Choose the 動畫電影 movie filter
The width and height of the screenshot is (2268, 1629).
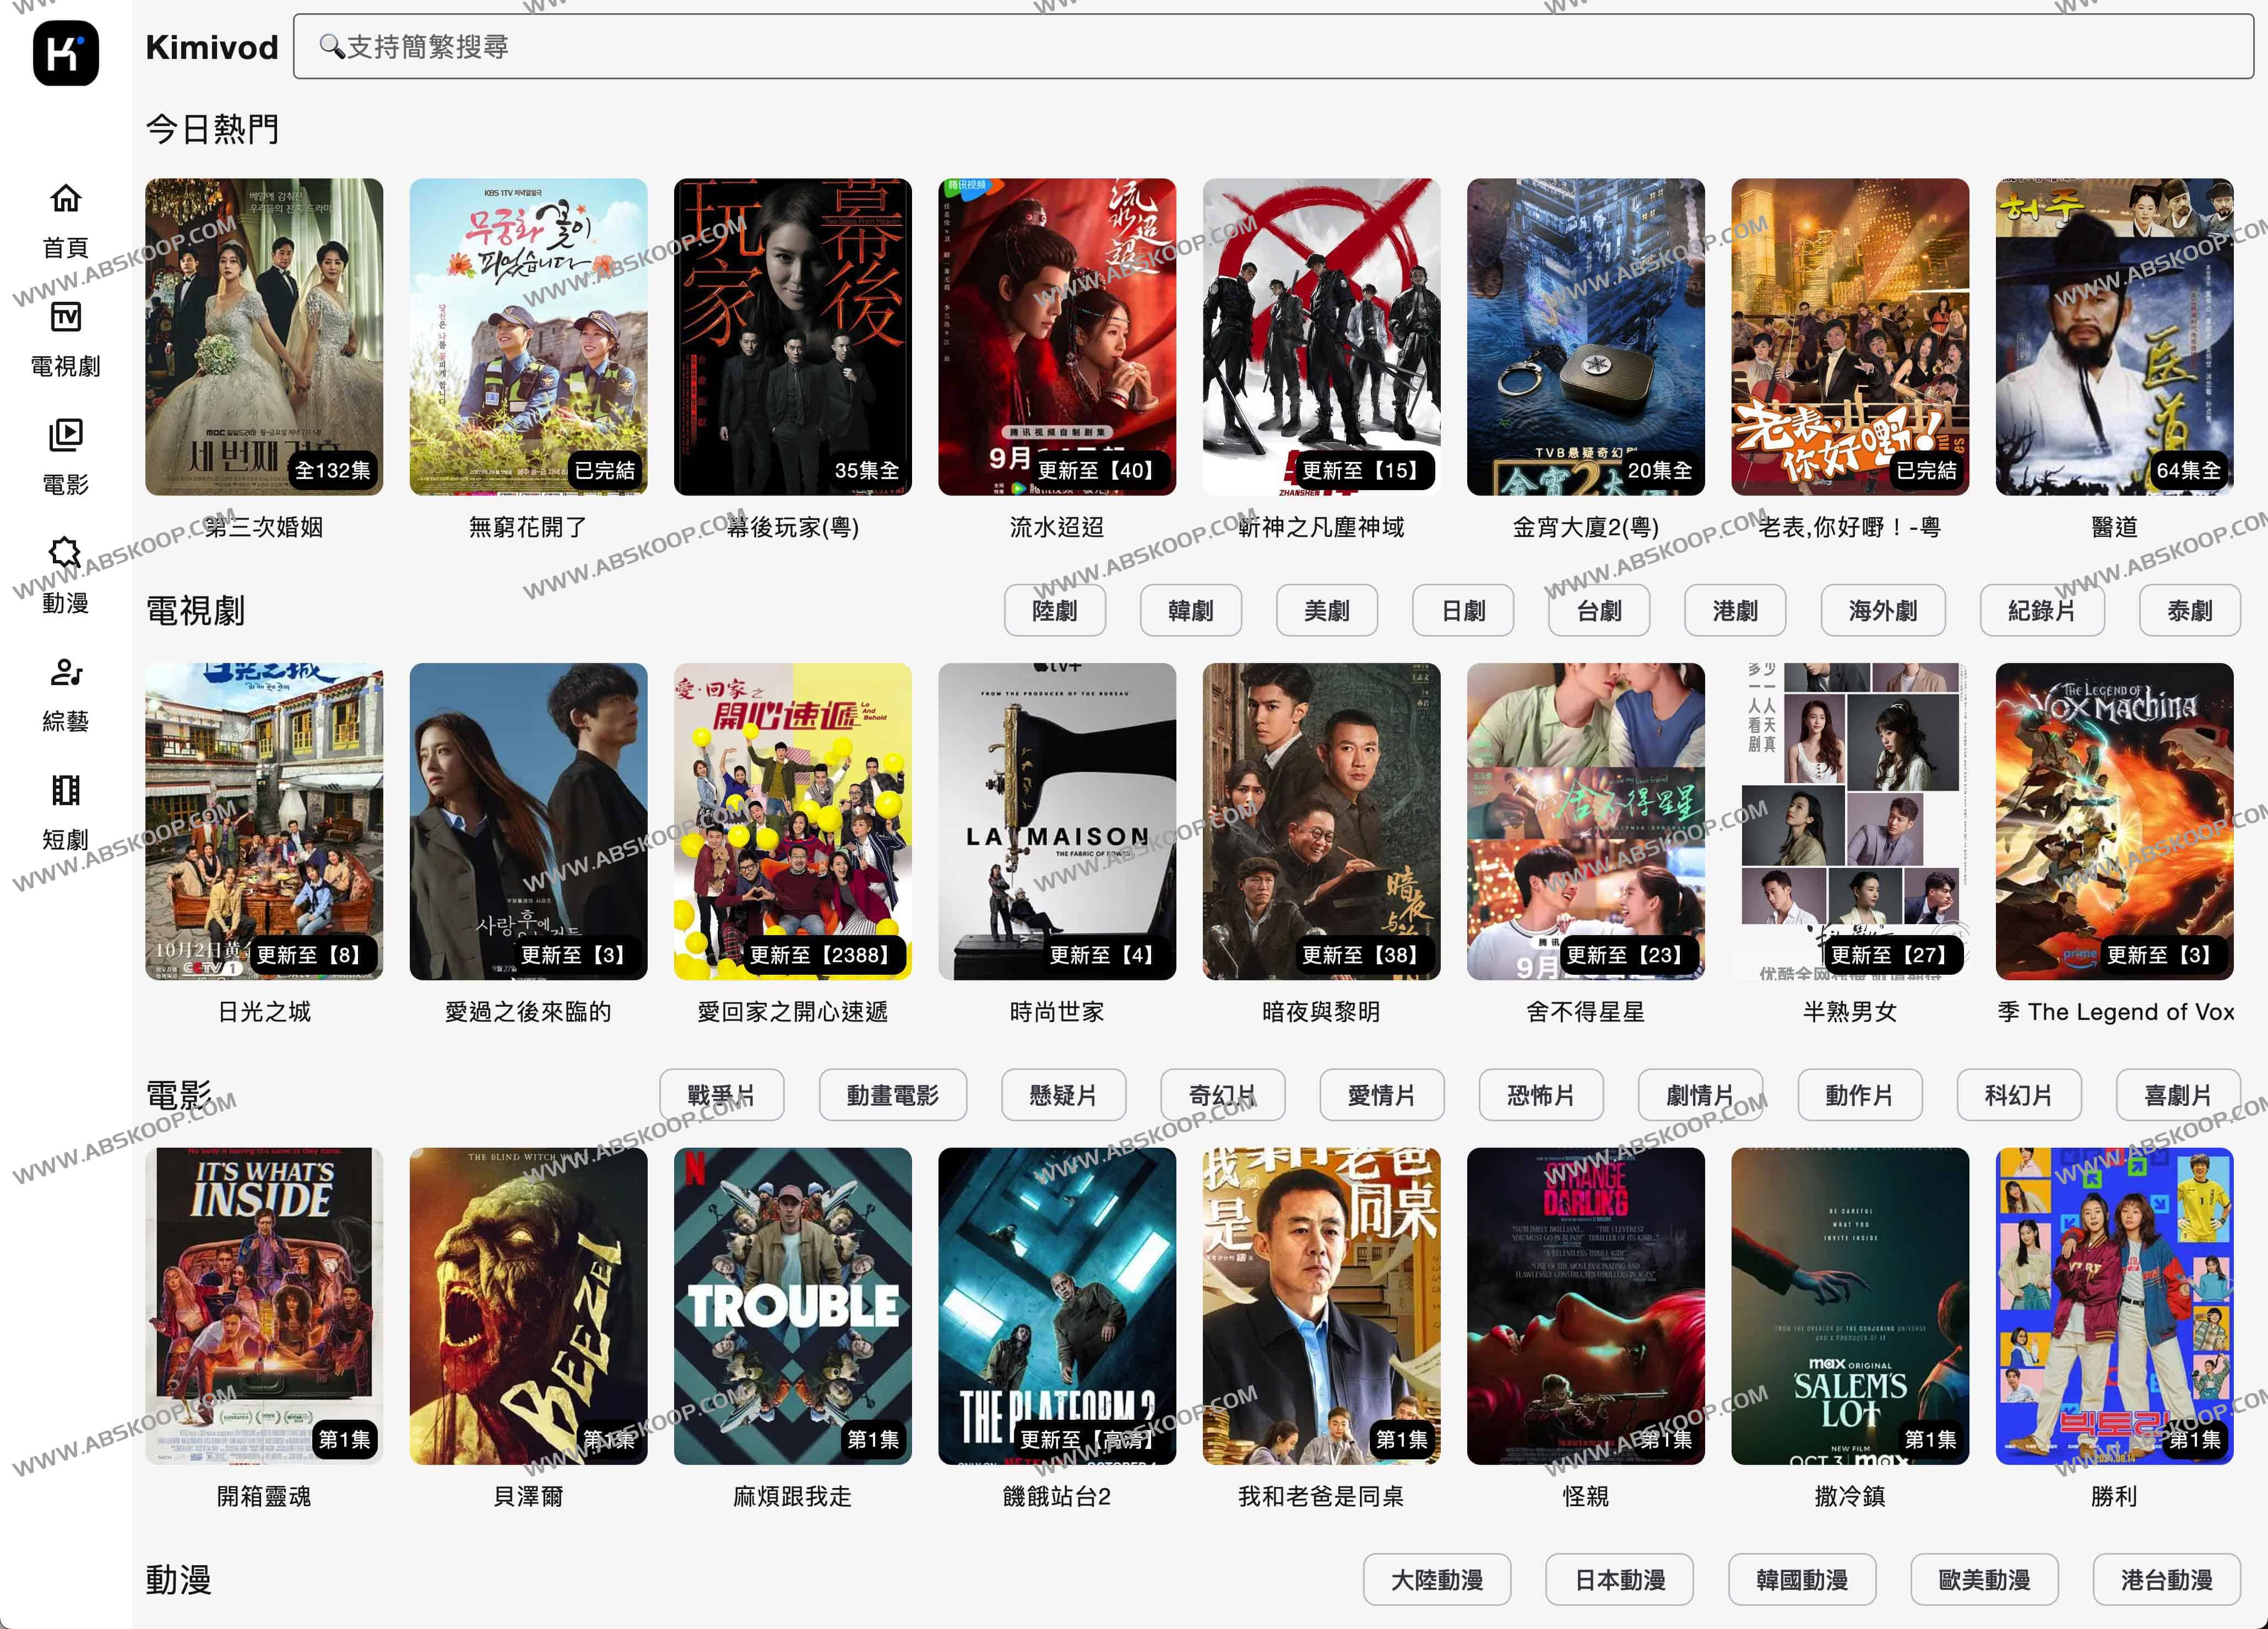pyautogui.click(x=892, y=1095)
